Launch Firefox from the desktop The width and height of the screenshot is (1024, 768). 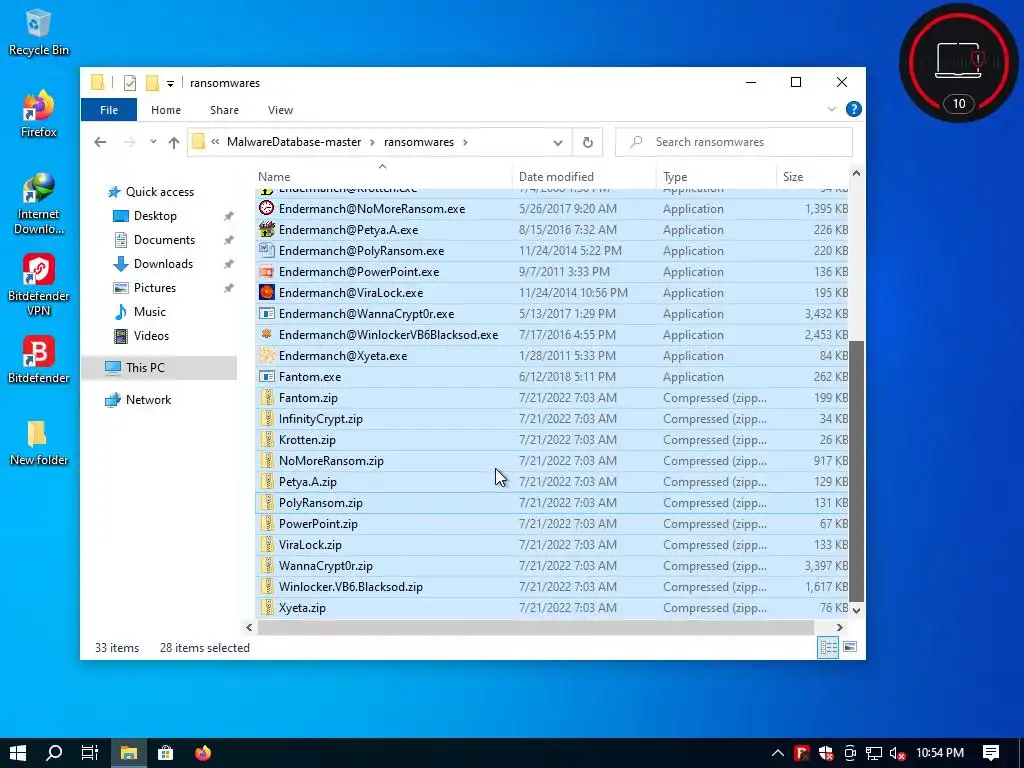38,114
